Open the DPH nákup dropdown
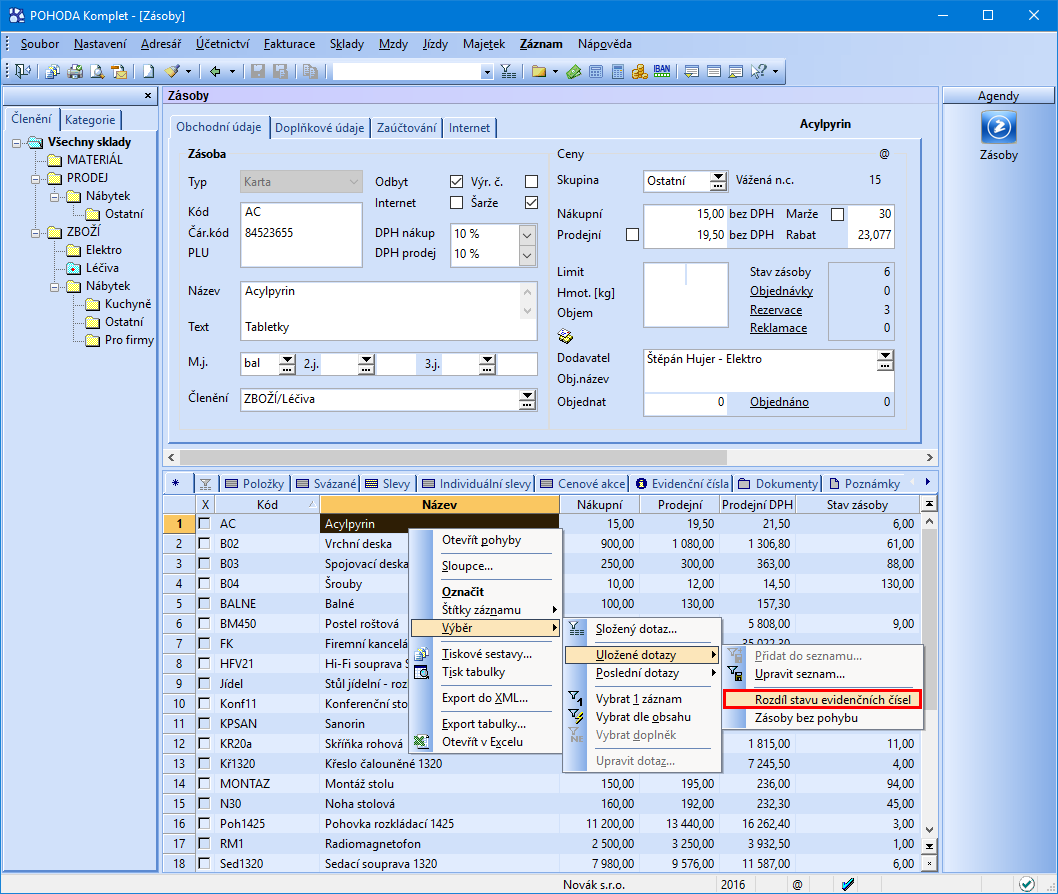Viewport: 1058px width, 894px height. (528, 234)
